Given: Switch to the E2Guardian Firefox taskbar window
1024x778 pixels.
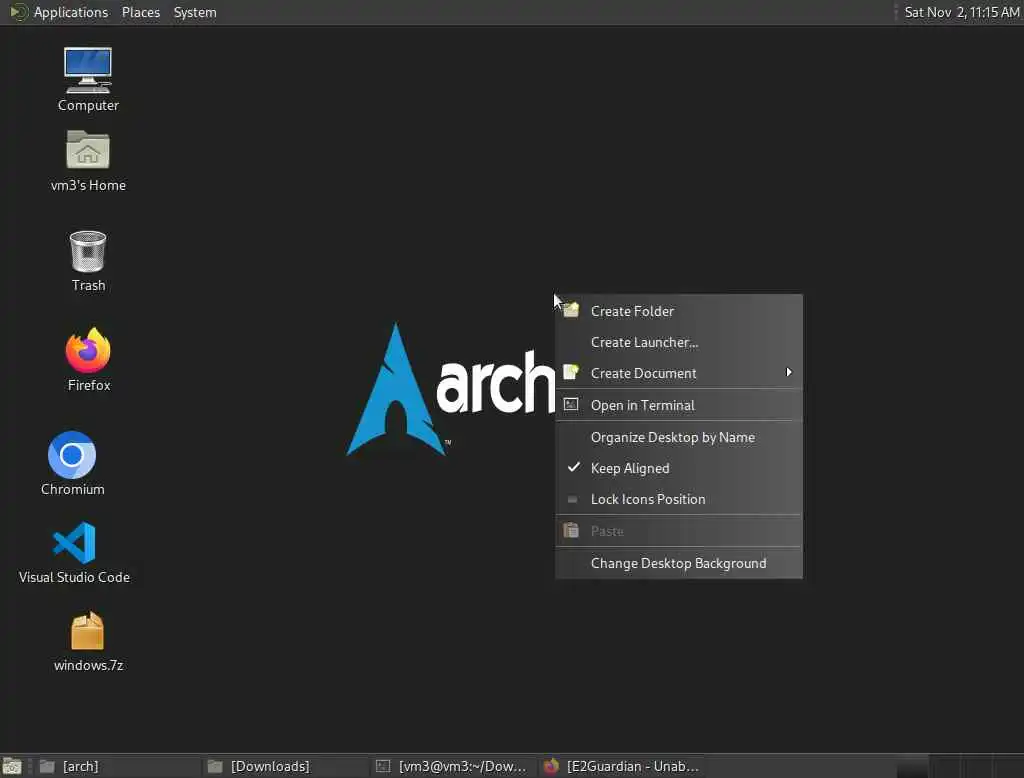Looking at the screenshot, I should [621, 766].
